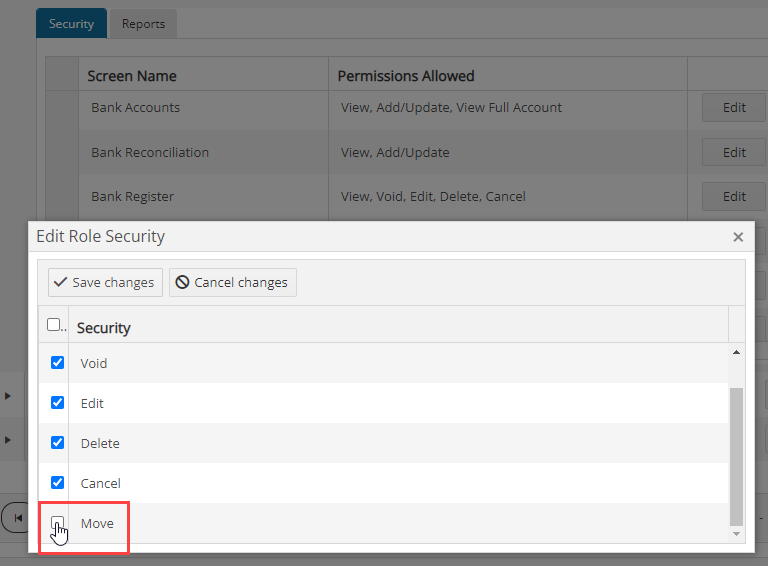
Task: Switch to the Reports tab
Action: (143, 24)
